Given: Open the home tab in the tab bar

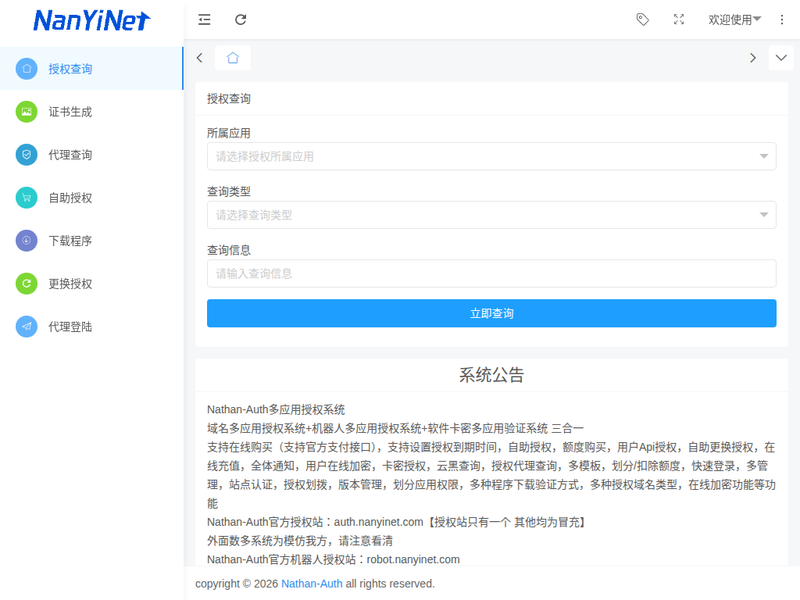Looking at the screenshot, I should pyautogui.click(x=233, y=58).
